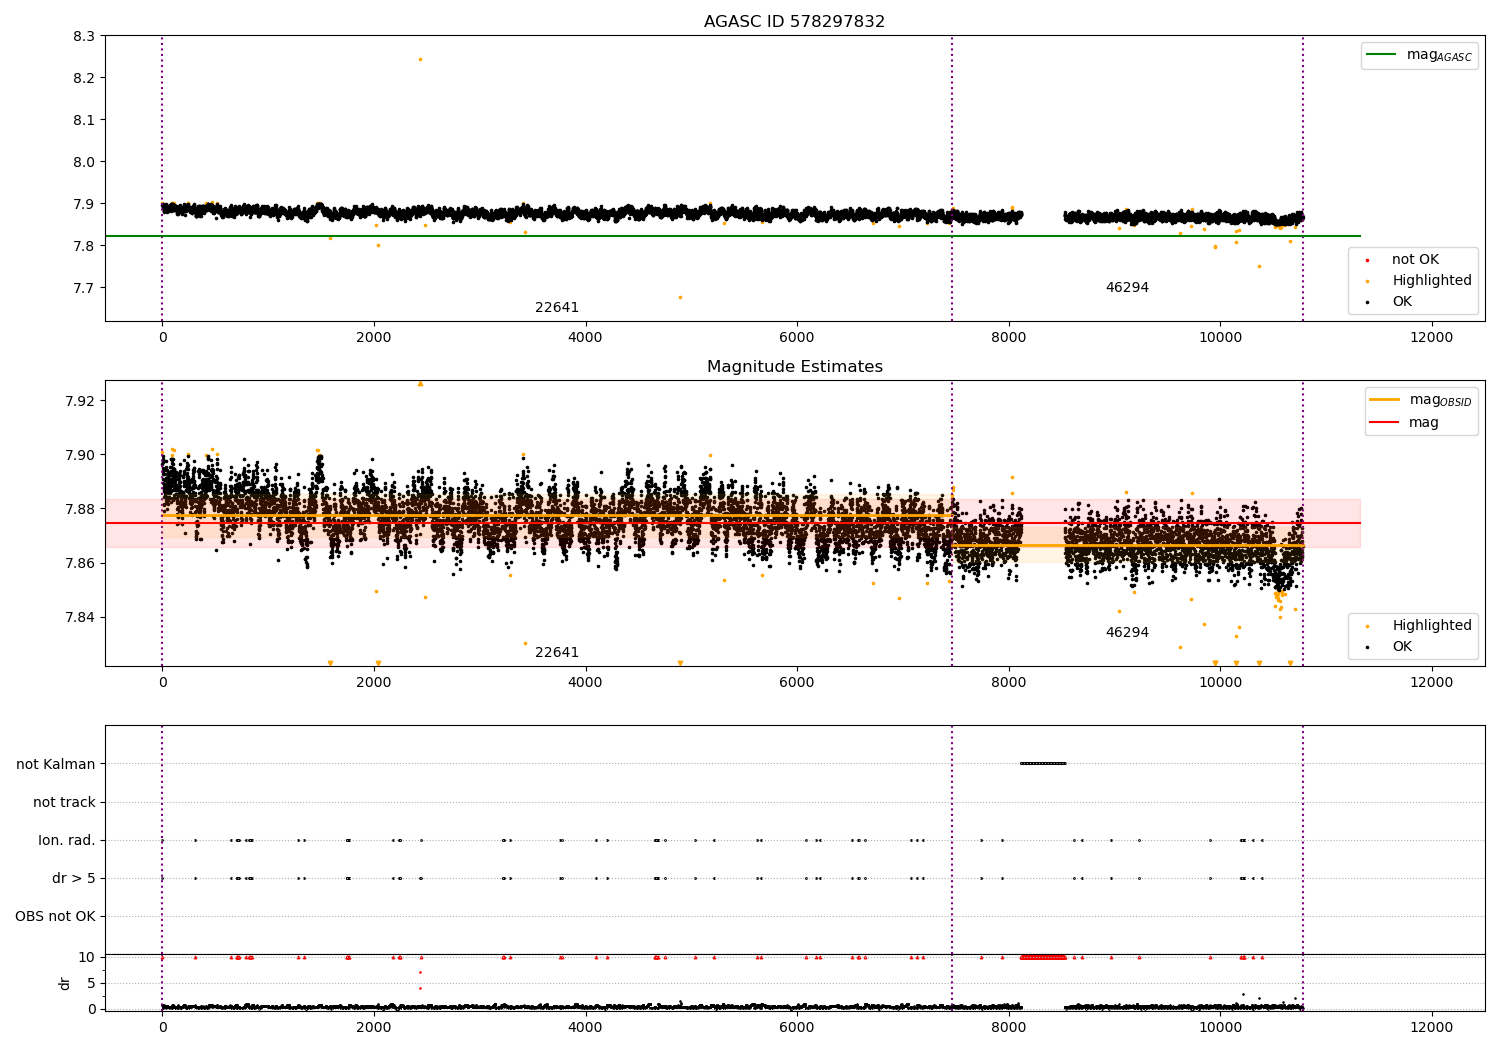The width and height of the screenshot is (1500, 1050).
Task: Click the orange outlier point near 8.25 in the top plot
Action: 420,59
